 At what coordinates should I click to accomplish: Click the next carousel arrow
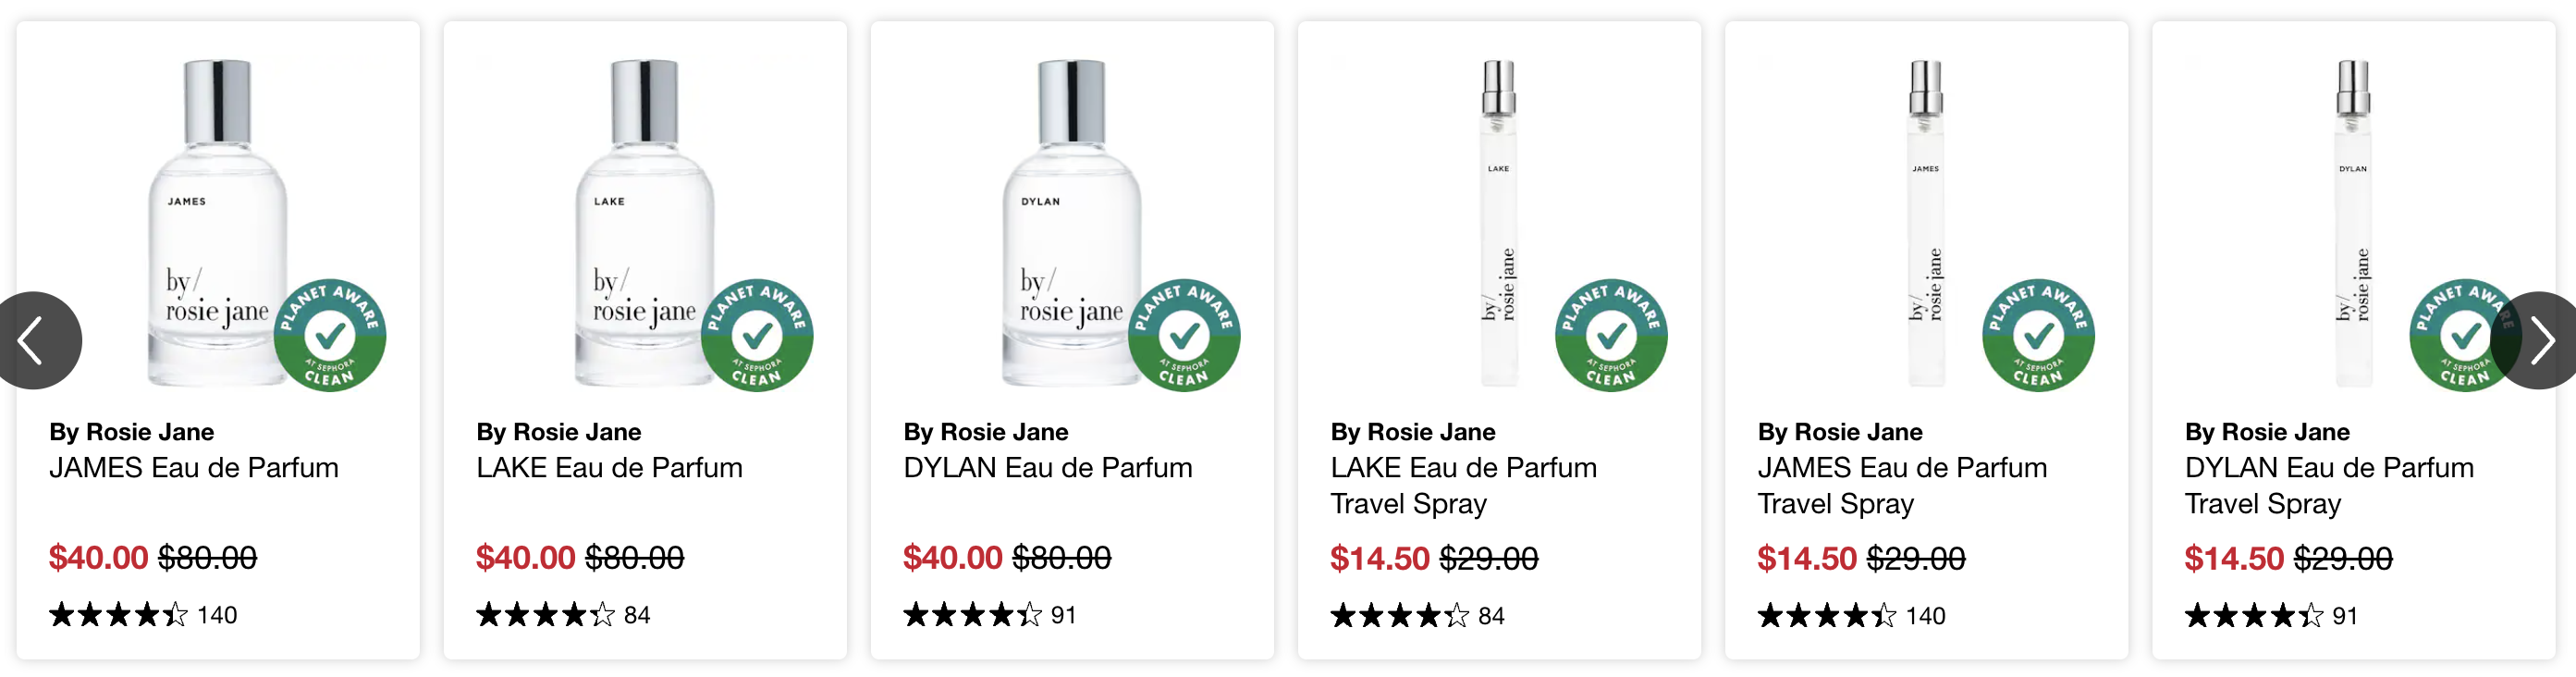tap(2538, 340)
